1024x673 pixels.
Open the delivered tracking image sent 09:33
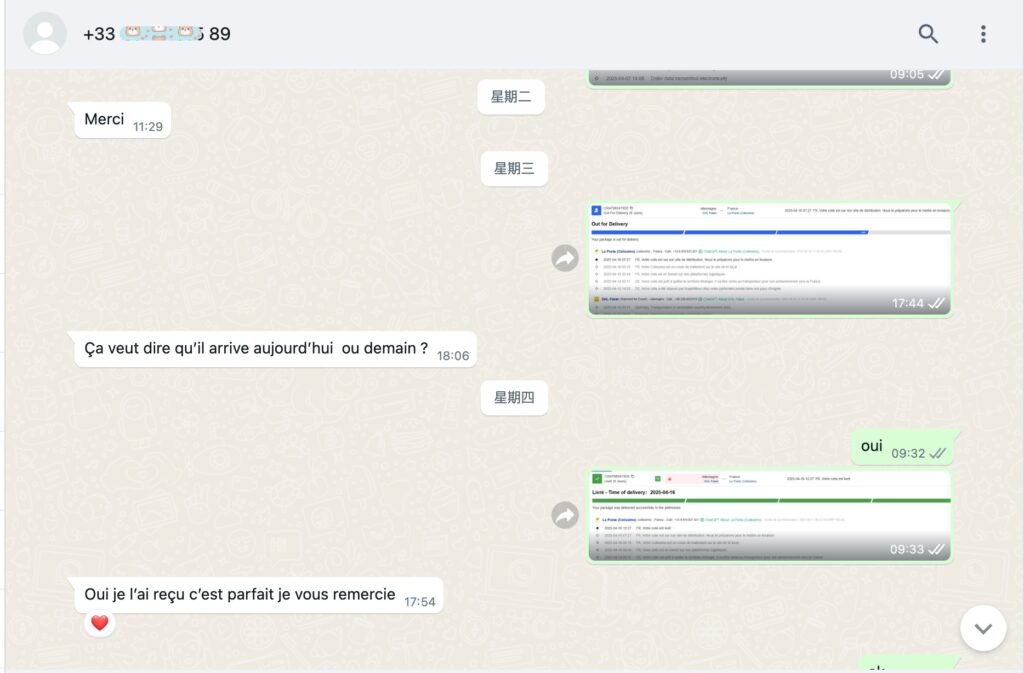click(x=769, y=515)
